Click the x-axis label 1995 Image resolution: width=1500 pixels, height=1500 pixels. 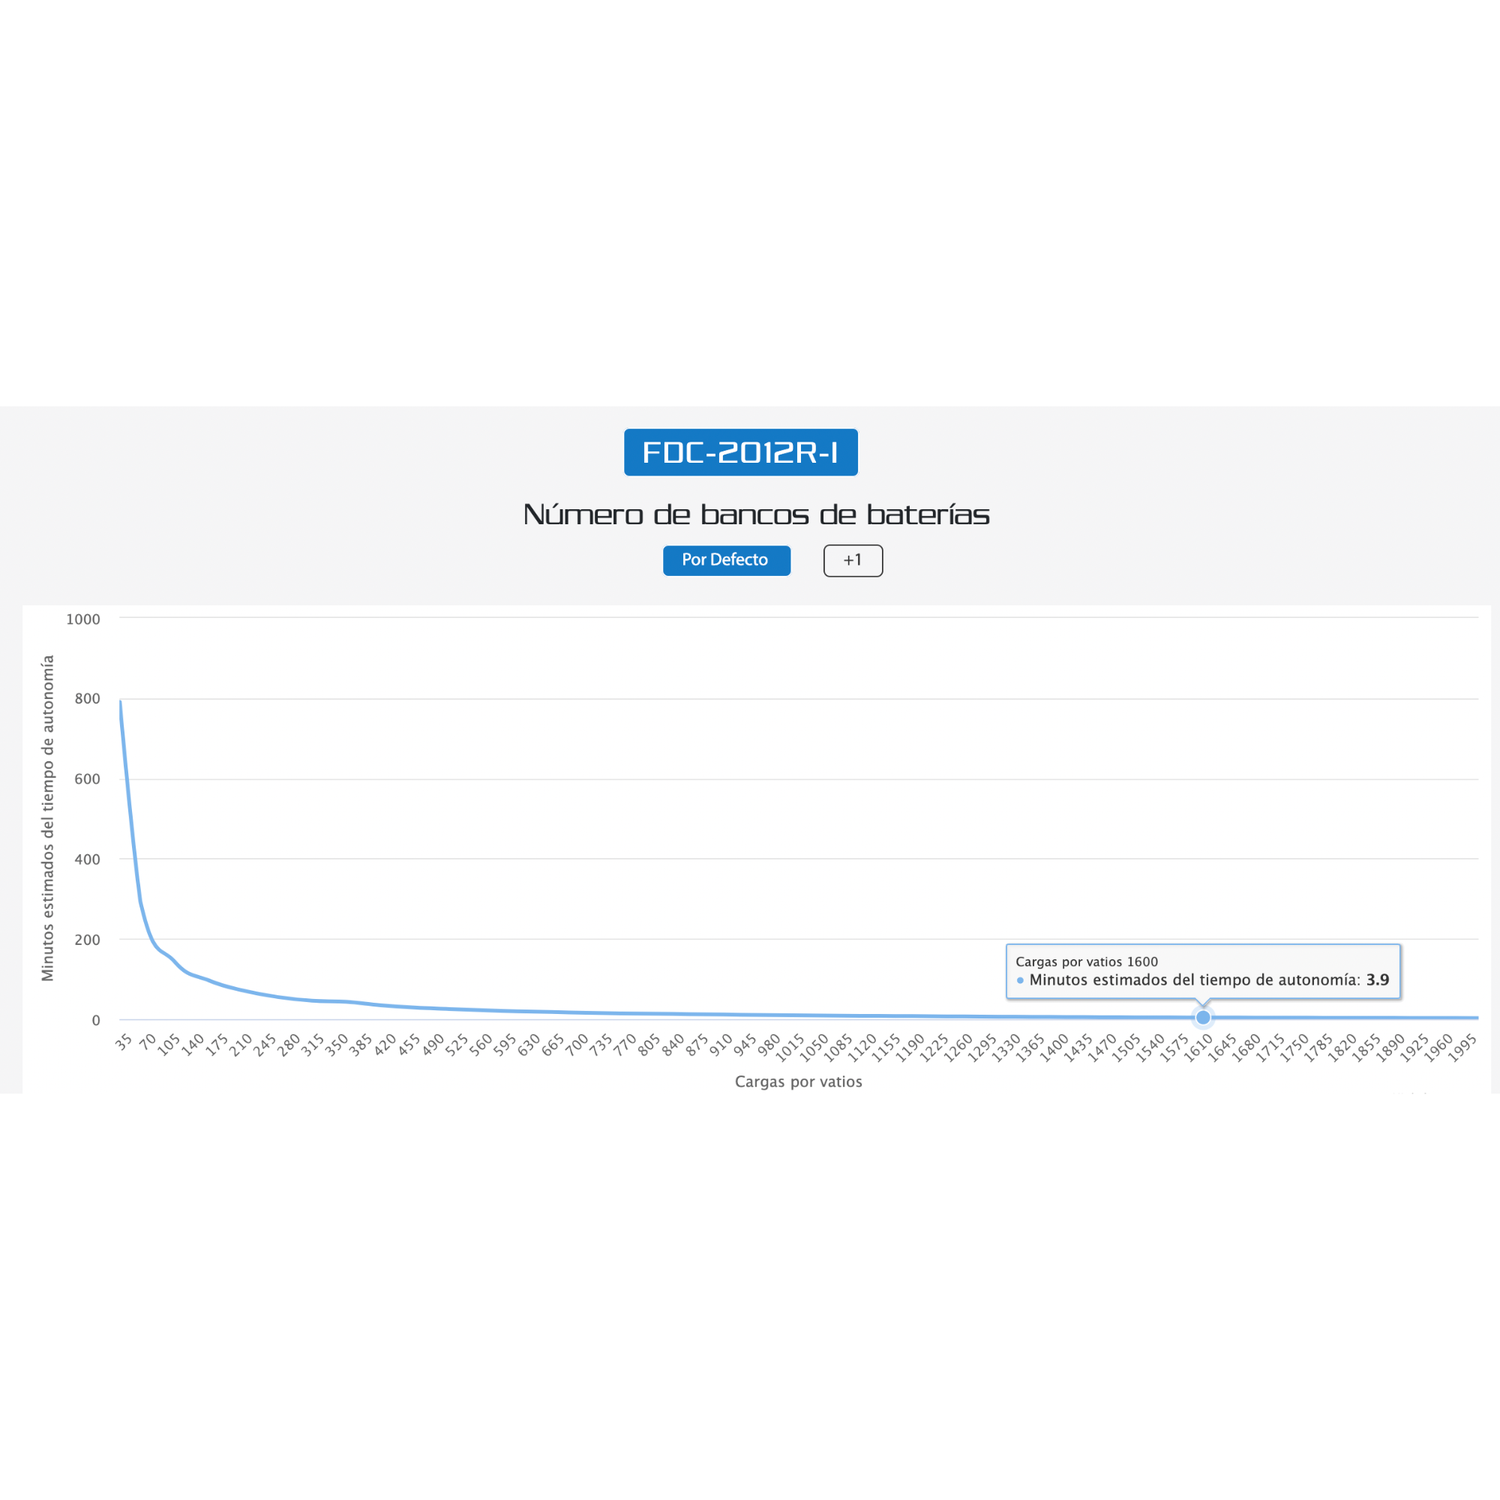(x=1462, y=1047)
